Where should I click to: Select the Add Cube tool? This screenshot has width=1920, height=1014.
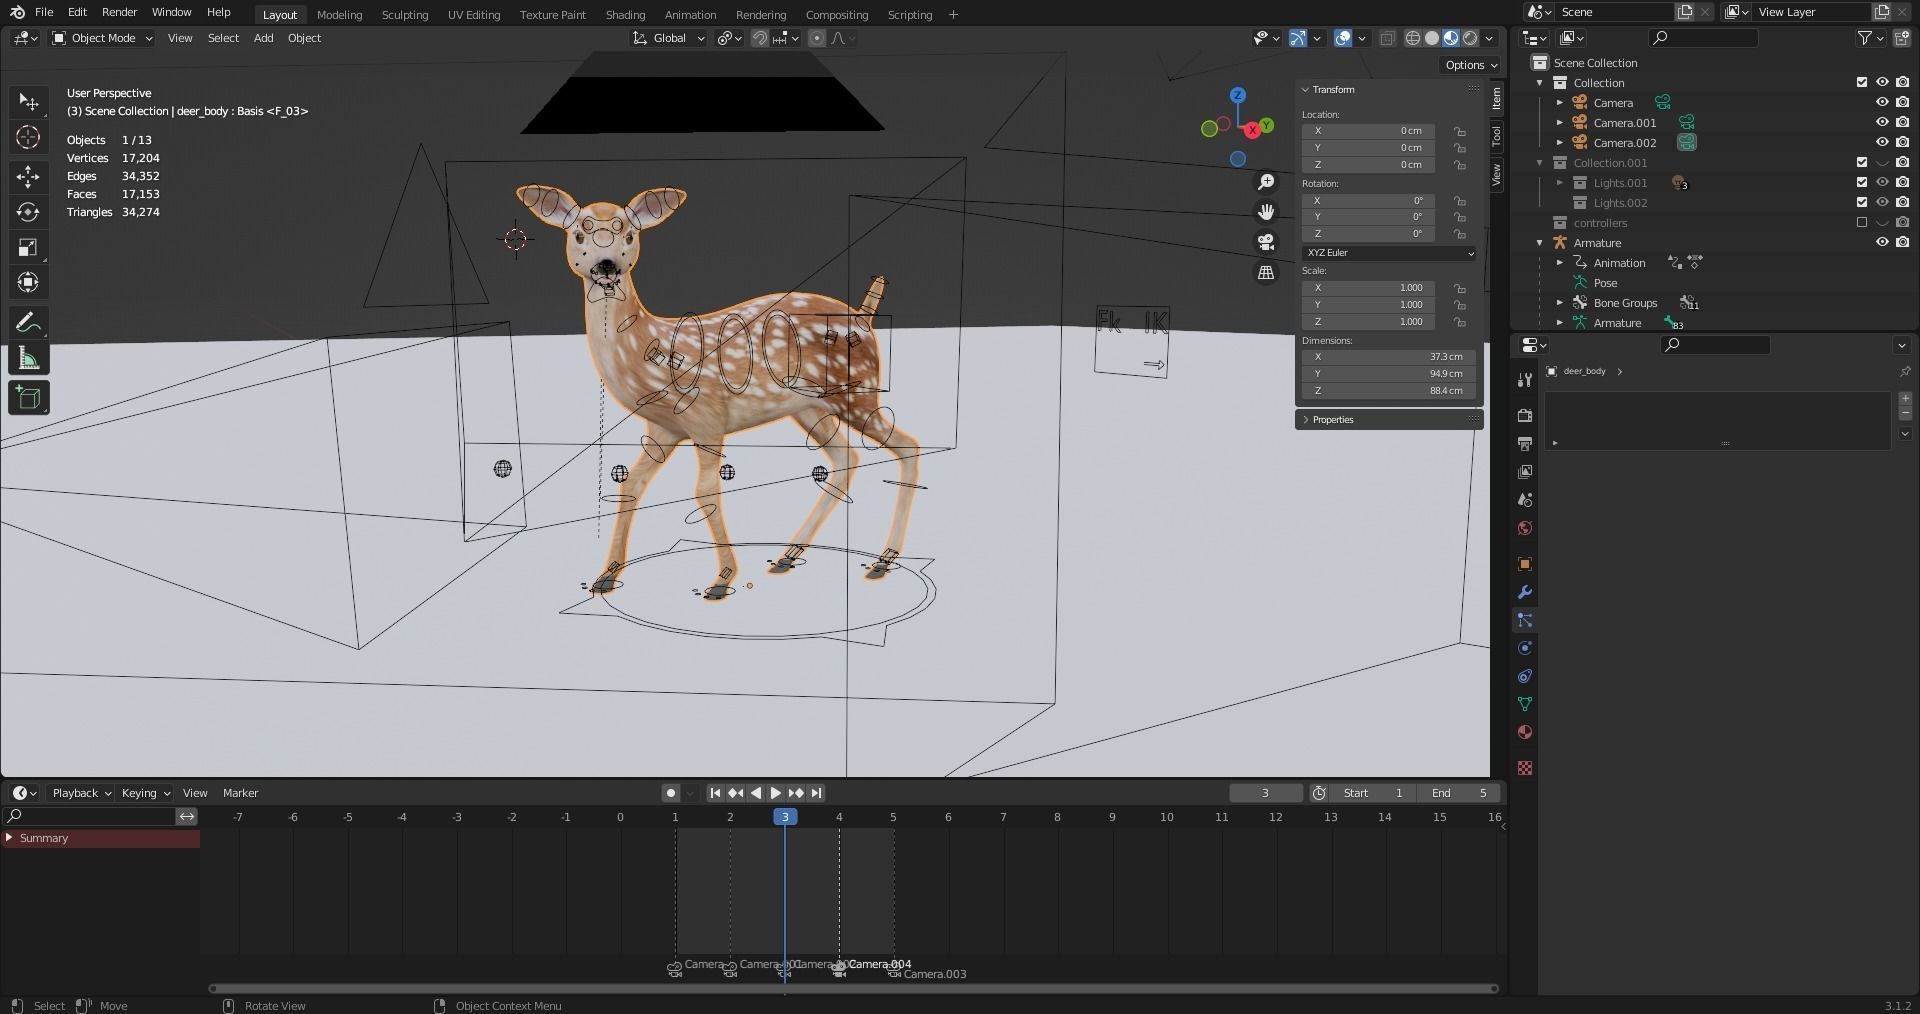(28, 397)
